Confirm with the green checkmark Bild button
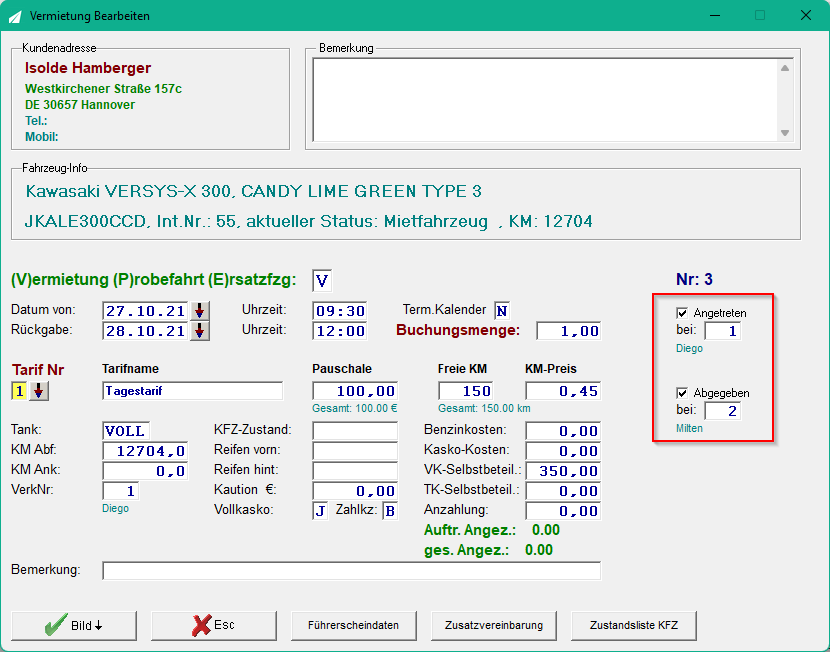The height and width of the screenshot is (652, 830). 74,626
